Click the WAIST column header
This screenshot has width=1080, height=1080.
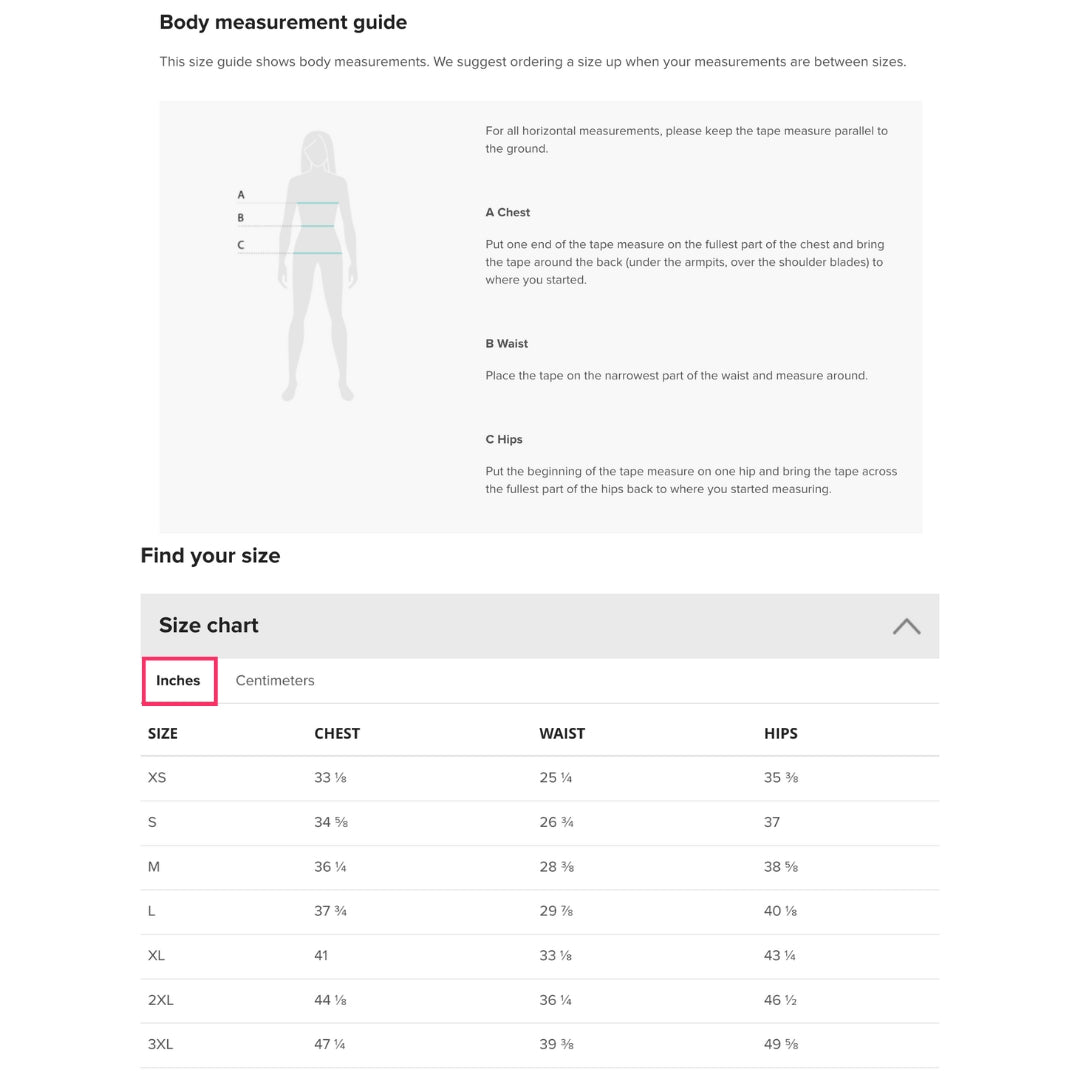(562, 734)
